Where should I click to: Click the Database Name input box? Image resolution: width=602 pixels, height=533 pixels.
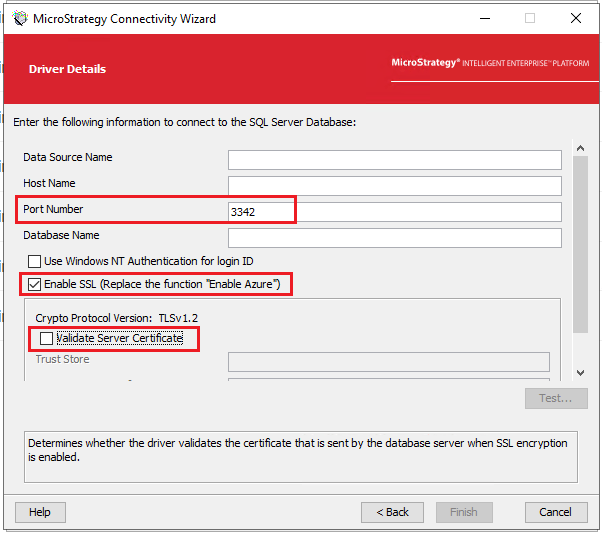[x=394, y=238]
